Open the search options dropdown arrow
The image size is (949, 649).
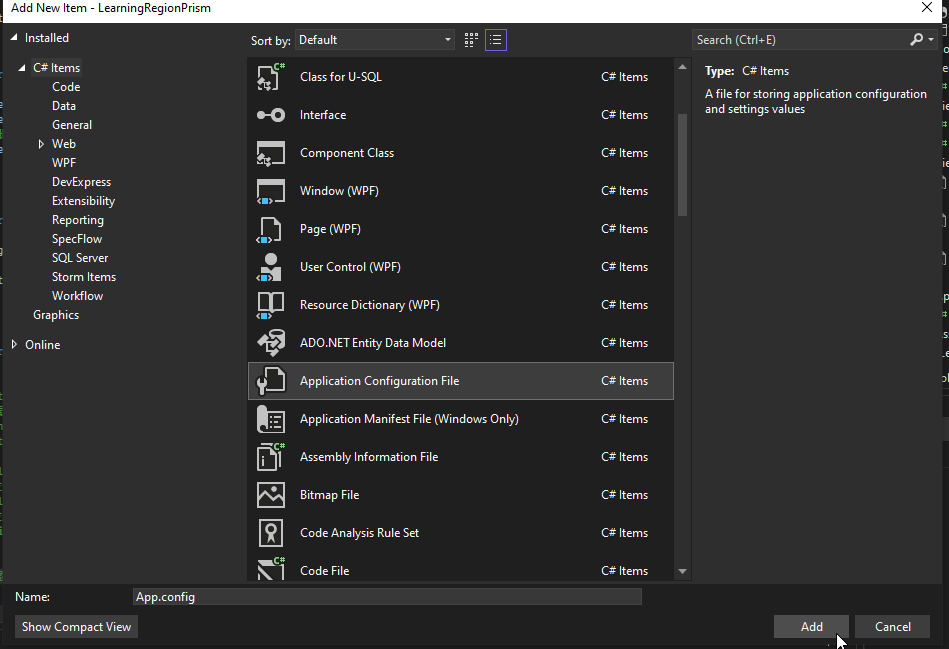click(931, 40)
